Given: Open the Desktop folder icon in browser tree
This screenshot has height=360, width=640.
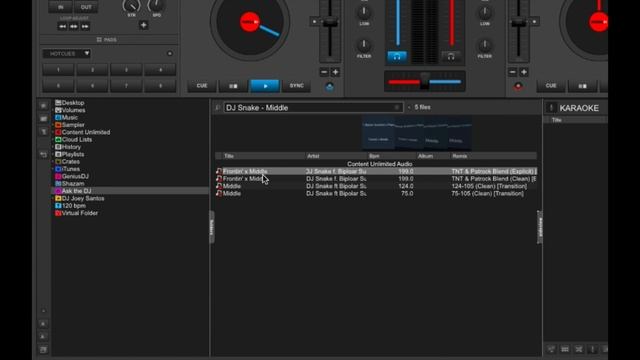Looking at the screenshot, I should coord(58,103).
